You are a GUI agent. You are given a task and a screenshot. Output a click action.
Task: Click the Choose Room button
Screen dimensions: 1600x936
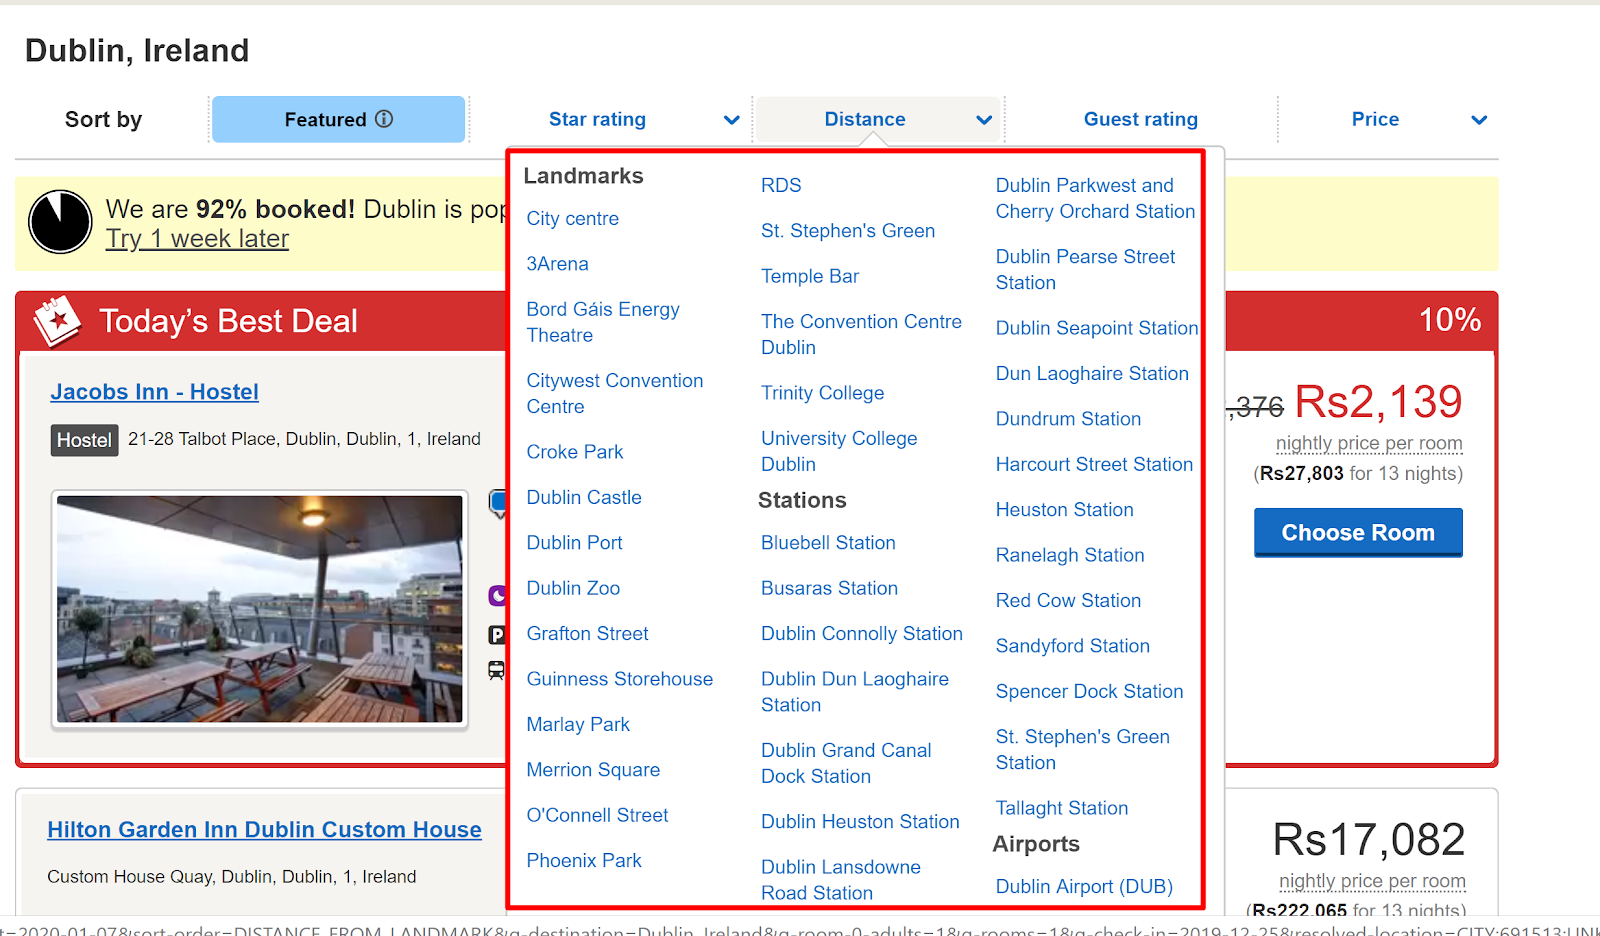click(x=1357, y=532)
